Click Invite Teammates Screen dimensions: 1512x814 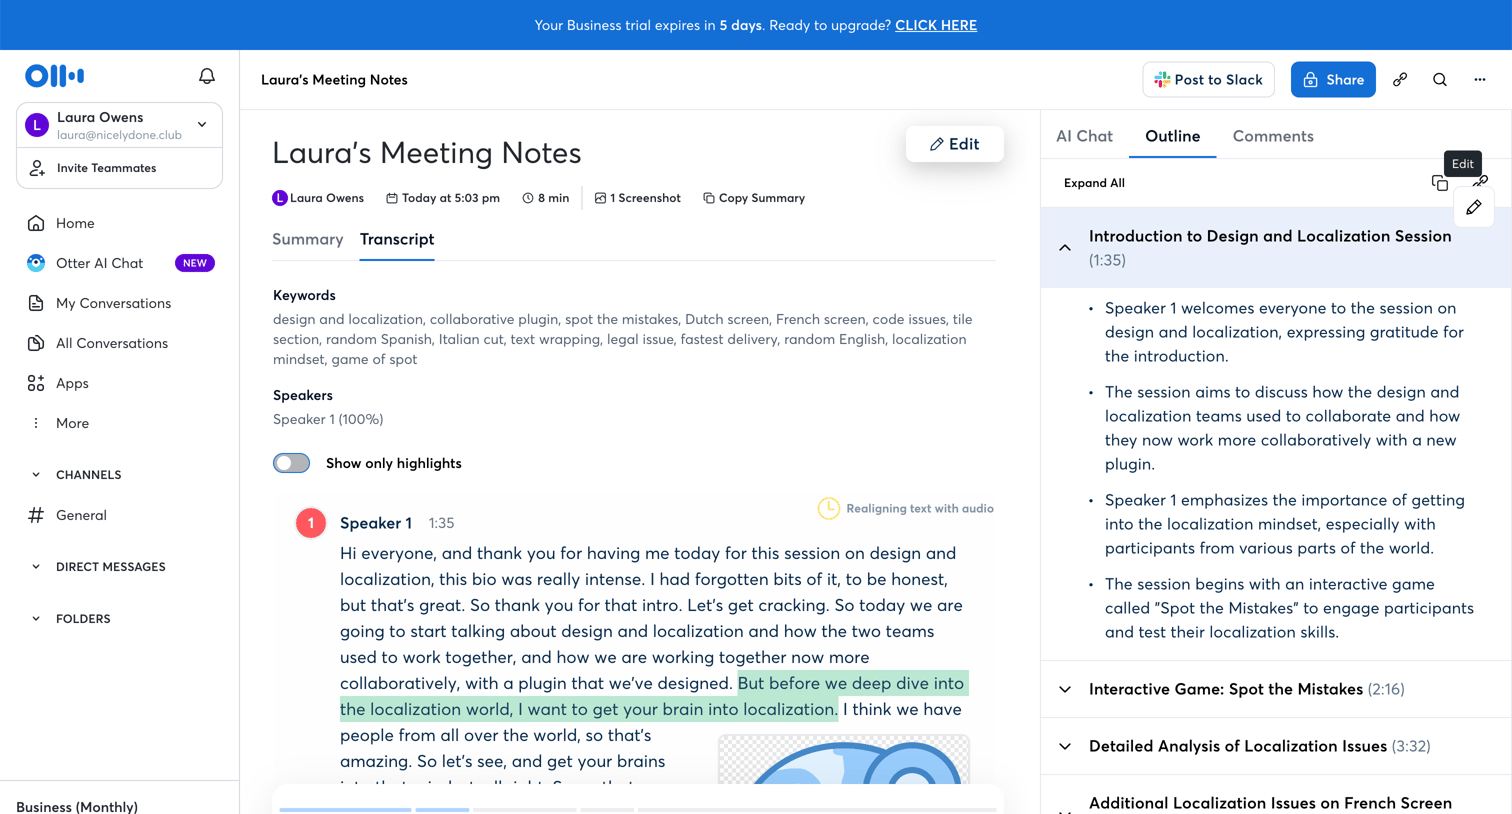[x=106, y=168]
